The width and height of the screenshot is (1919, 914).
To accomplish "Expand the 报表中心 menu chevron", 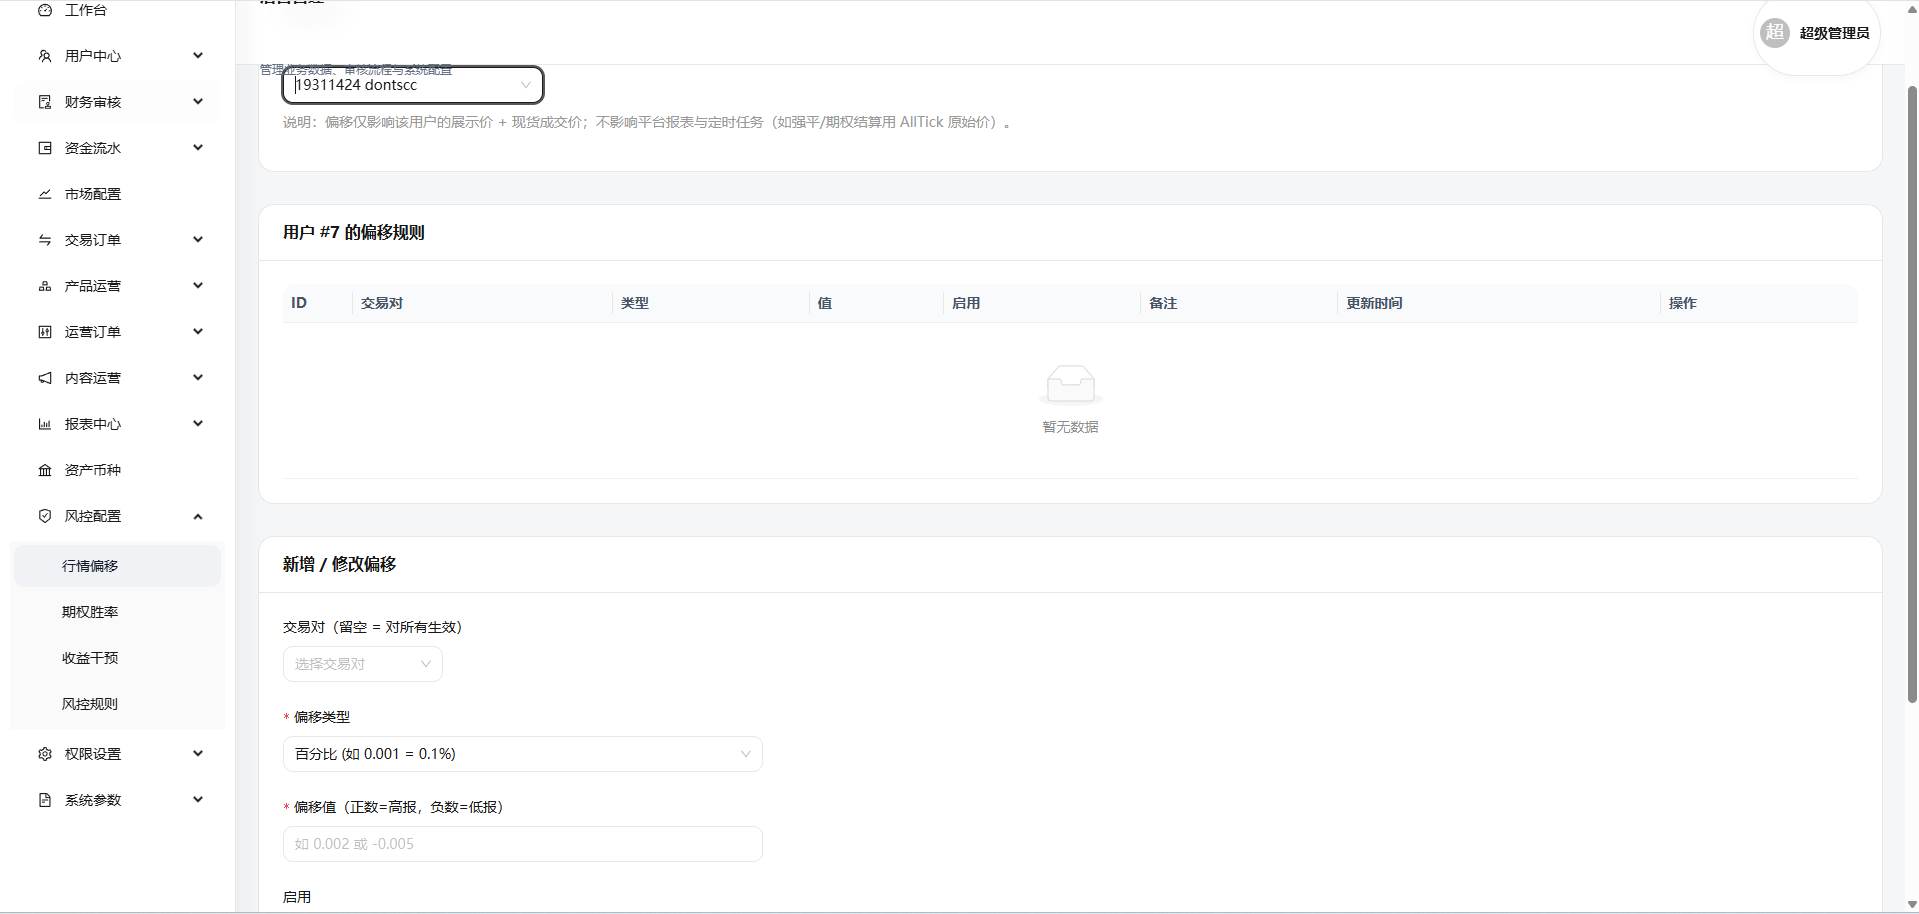I will pos(198,424).
